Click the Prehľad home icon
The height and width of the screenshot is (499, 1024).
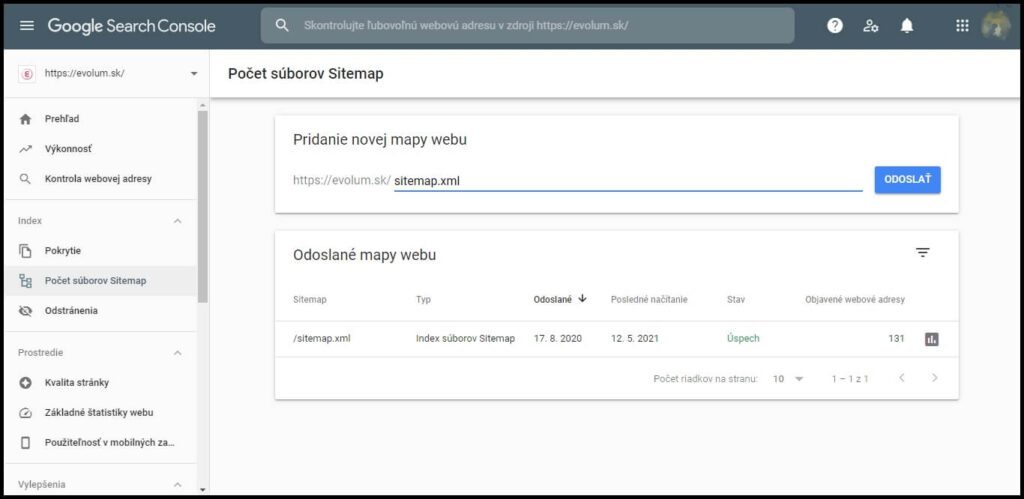(25, 120)
